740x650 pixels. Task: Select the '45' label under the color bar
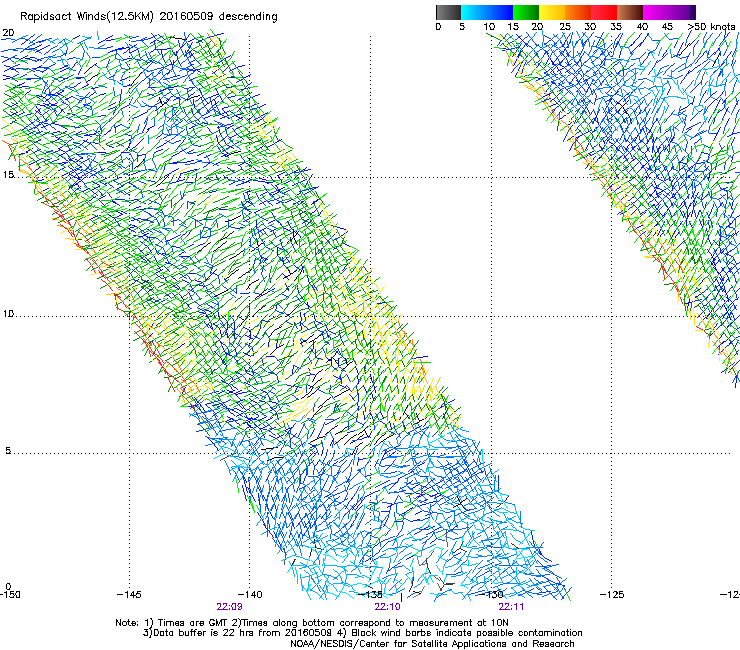(x=667, y=27)
